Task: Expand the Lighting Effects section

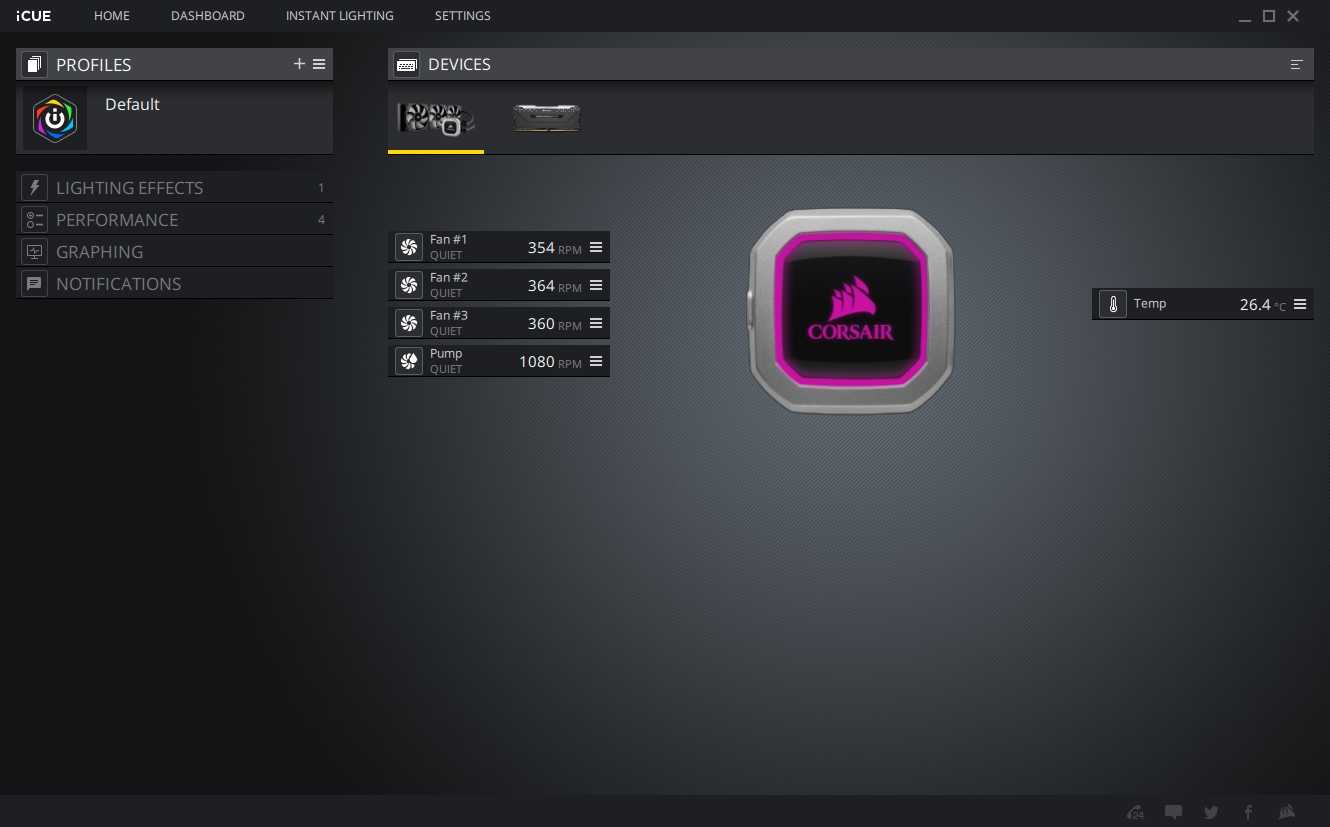Action: 129,188
